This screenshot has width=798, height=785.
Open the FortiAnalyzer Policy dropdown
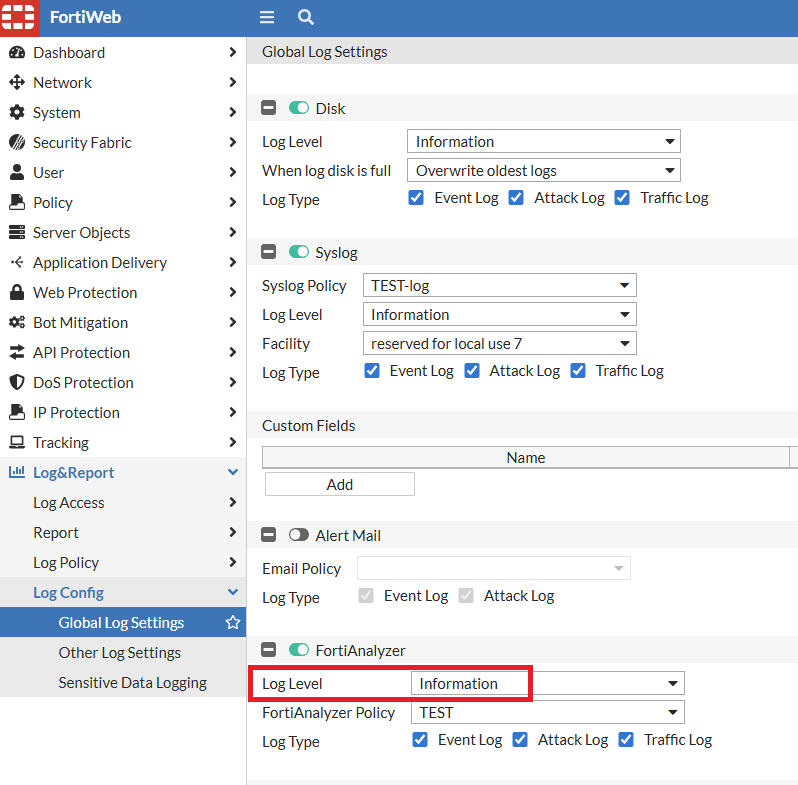547,712
